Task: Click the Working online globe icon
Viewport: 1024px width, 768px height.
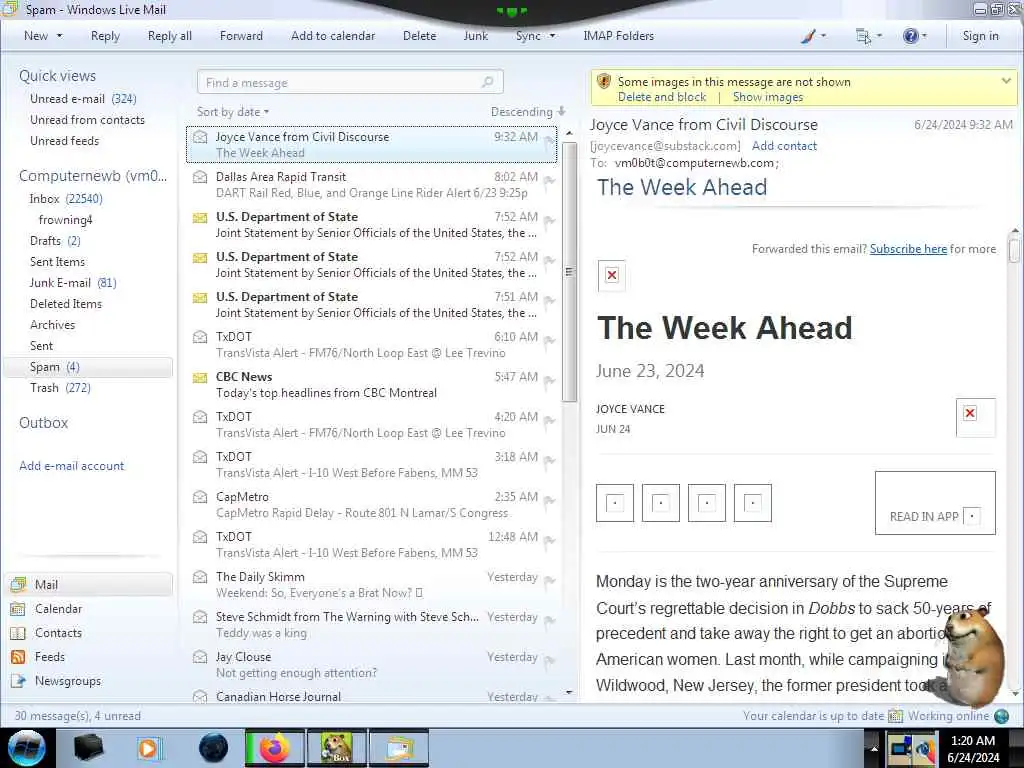Action: coord(1001,716)
